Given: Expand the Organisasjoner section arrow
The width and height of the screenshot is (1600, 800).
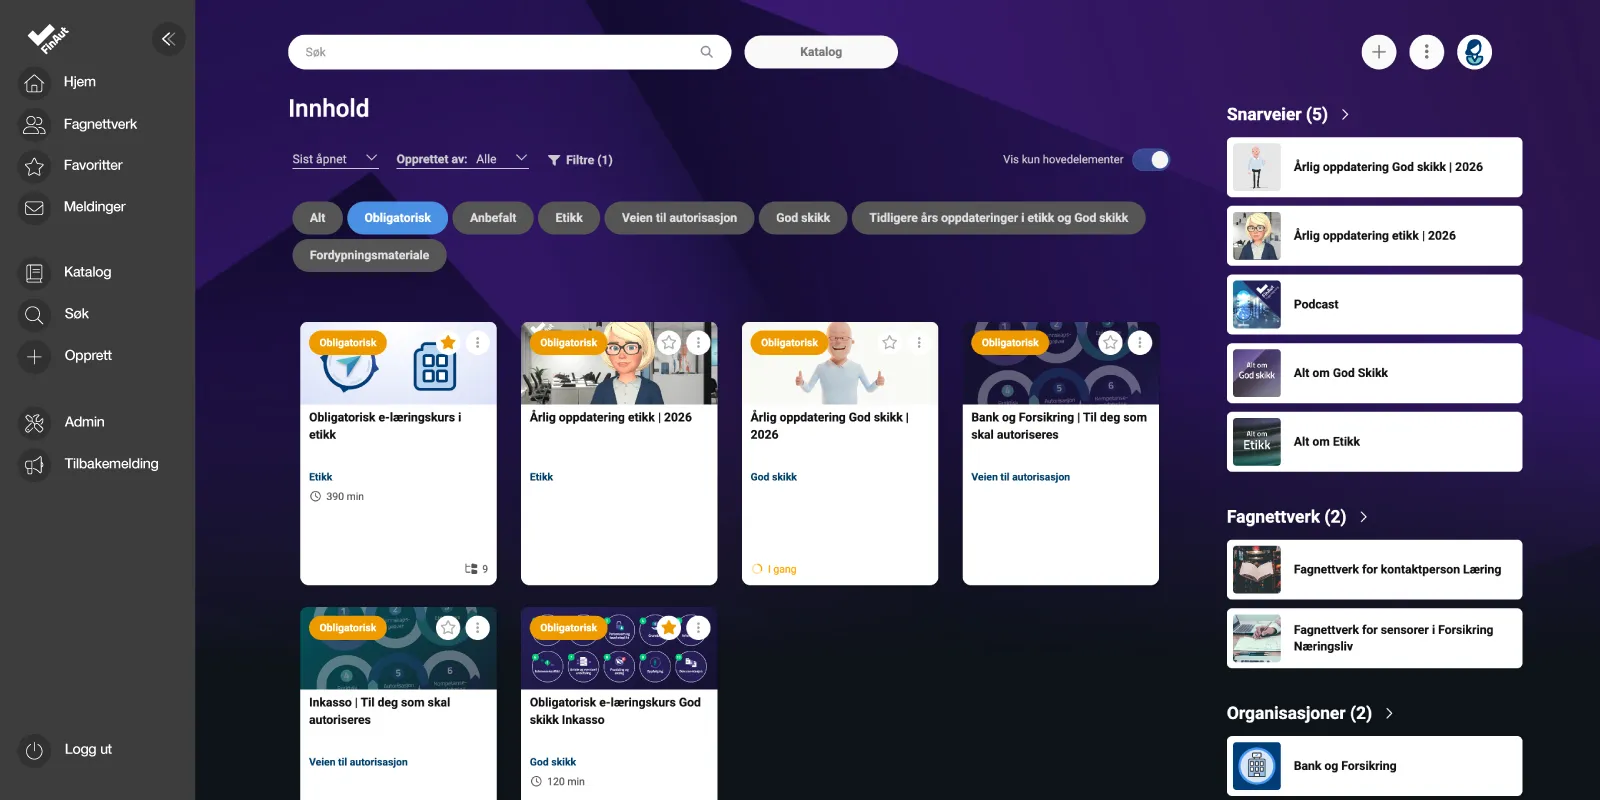Looking at the screenshot, I should (x=1389, y=714).
